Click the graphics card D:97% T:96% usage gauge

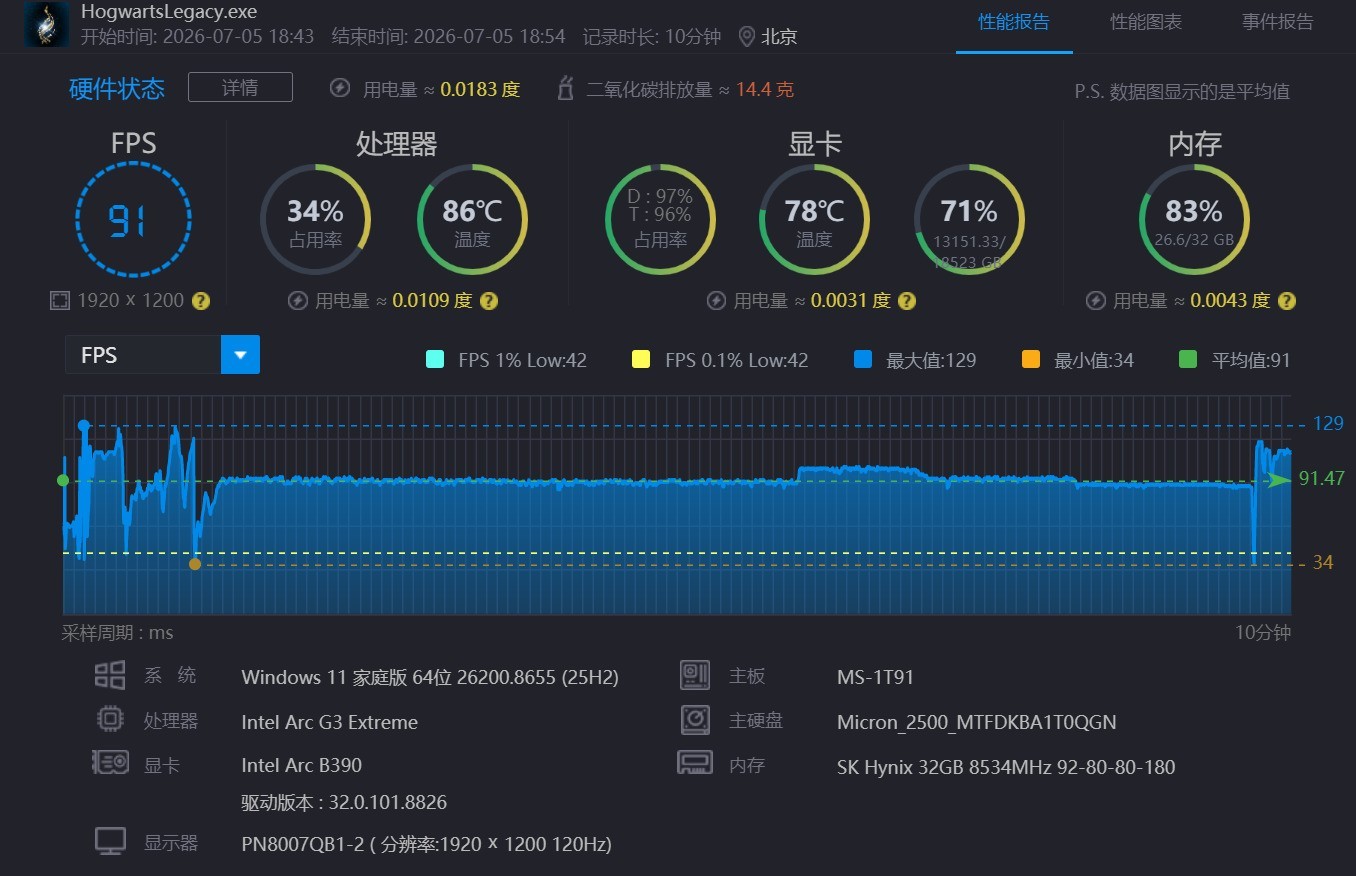661,219
